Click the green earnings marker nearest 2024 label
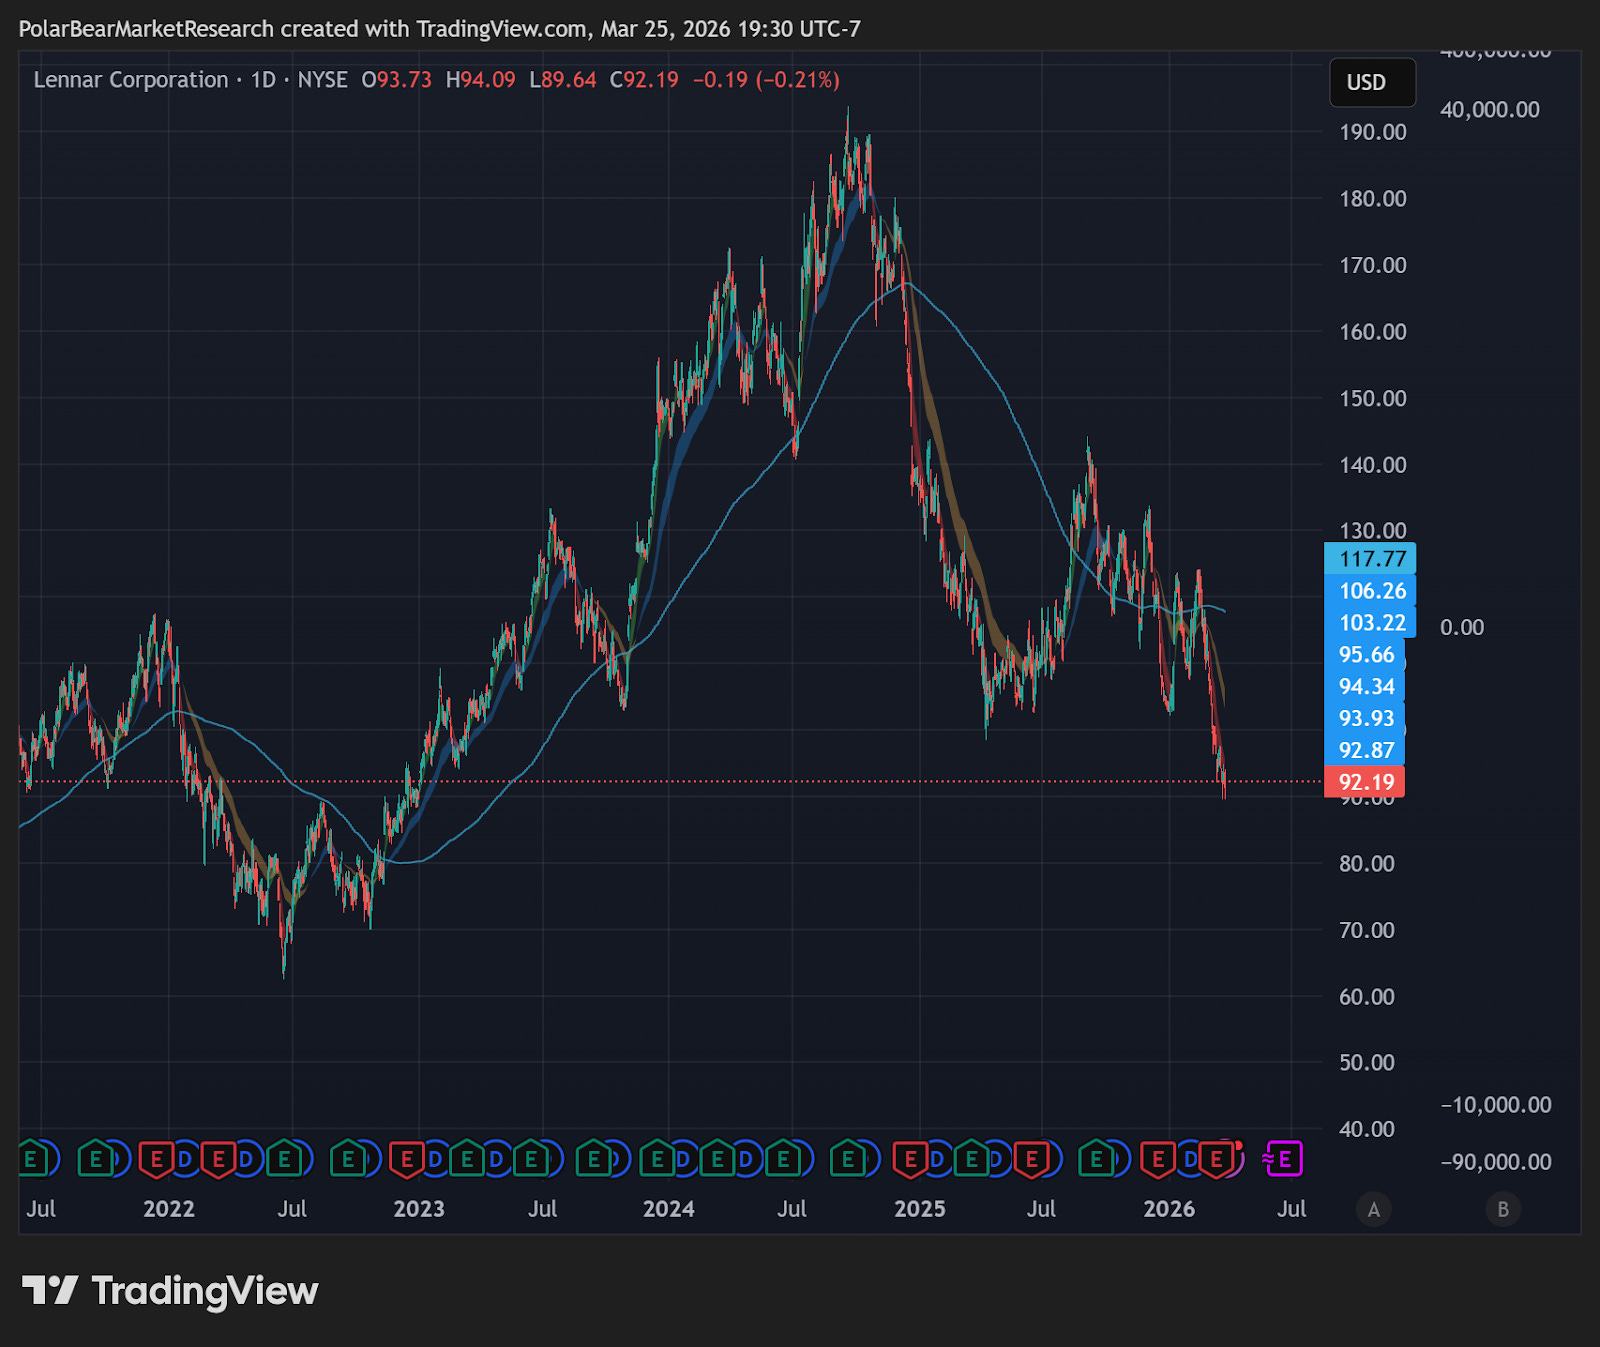 tap(657, 1160)
